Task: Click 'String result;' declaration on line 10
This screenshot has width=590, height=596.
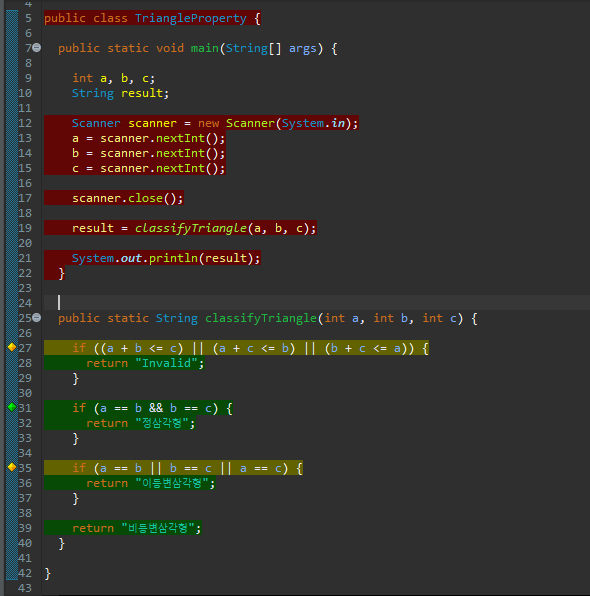Action: coord(121,93)
